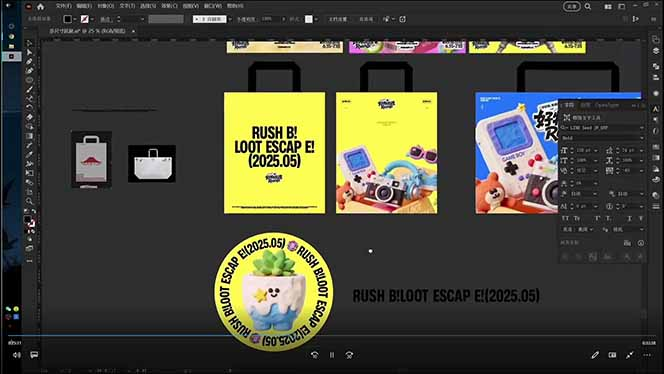This screenshot has height=374, width=664.
Task: Open the 文件(F) menu
Action: [x=64, y=6]
